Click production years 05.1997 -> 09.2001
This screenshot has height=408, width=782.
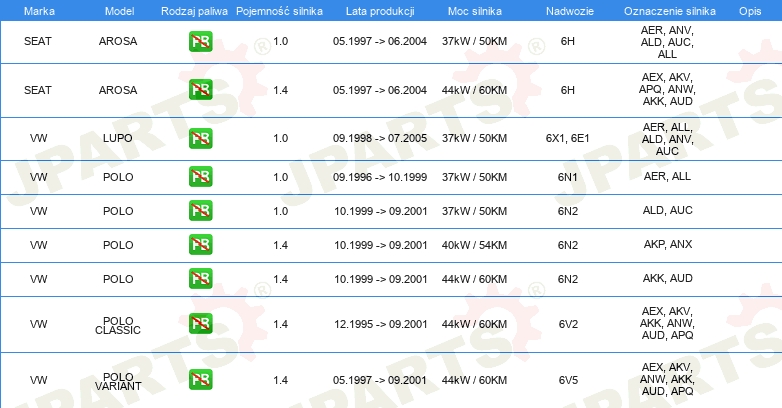380,380
